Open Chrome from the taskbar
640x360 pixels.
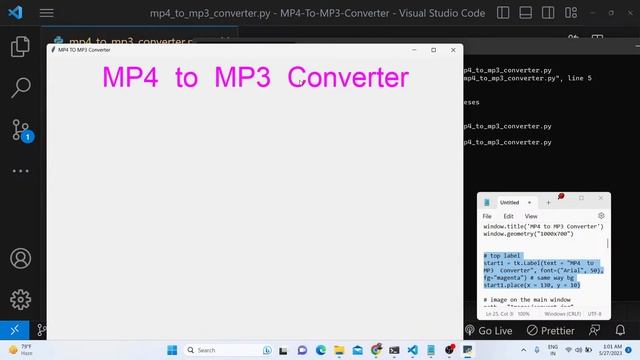click(376, 349)
